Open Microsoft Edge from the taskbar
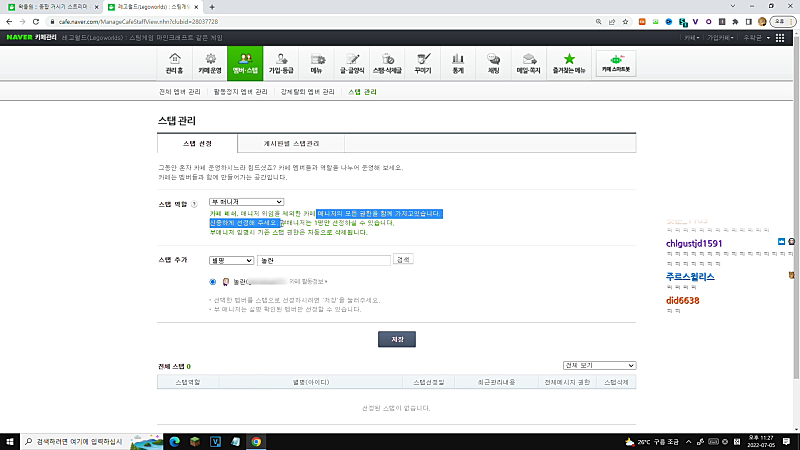 click(174, 442)
